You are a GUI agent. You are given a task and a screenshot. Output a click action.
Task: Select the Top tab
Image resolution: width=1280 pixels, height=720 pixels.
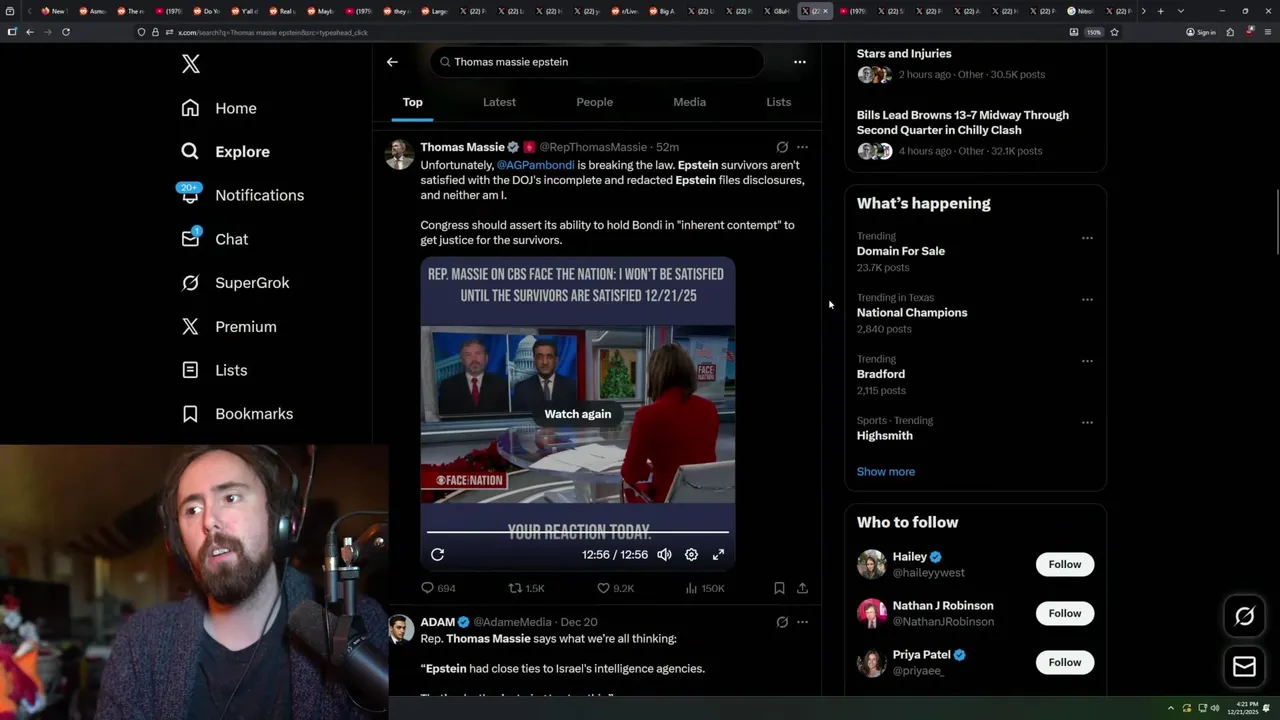click(412, 102)
